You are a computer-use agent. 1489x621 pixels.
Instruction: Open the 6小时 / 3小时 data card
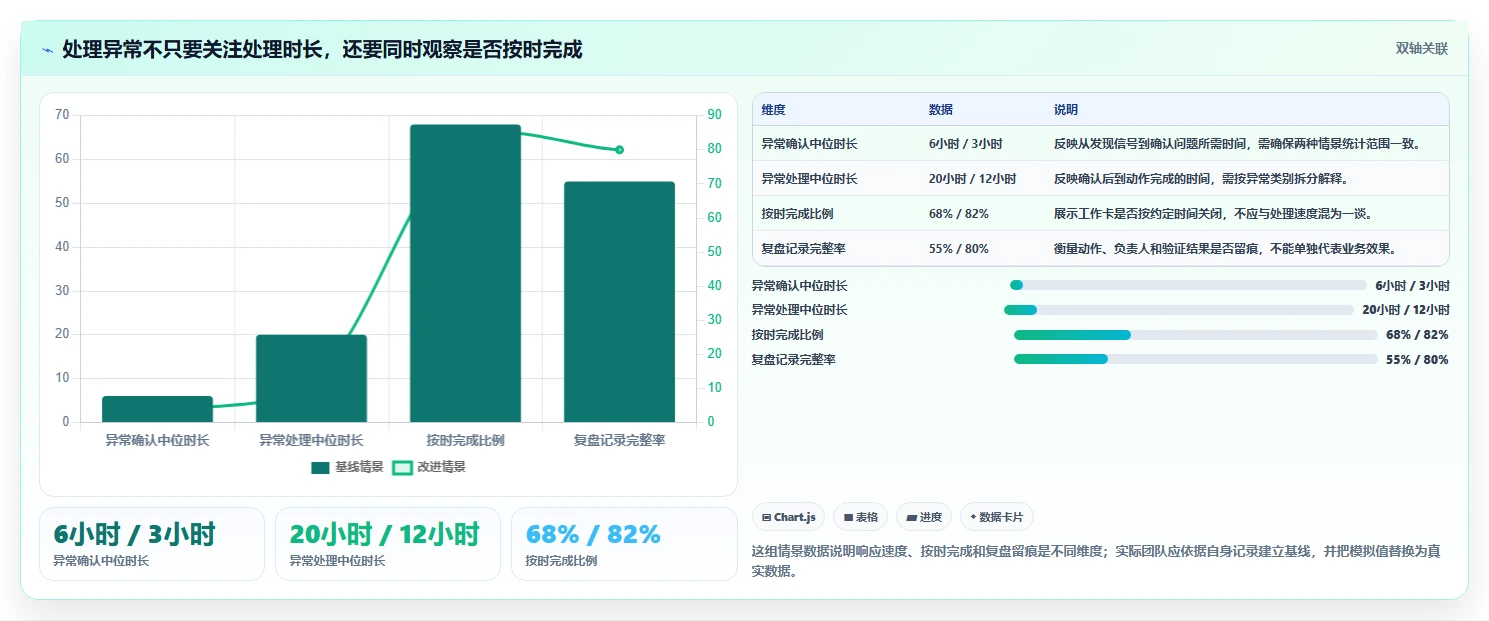click(152, 544)
